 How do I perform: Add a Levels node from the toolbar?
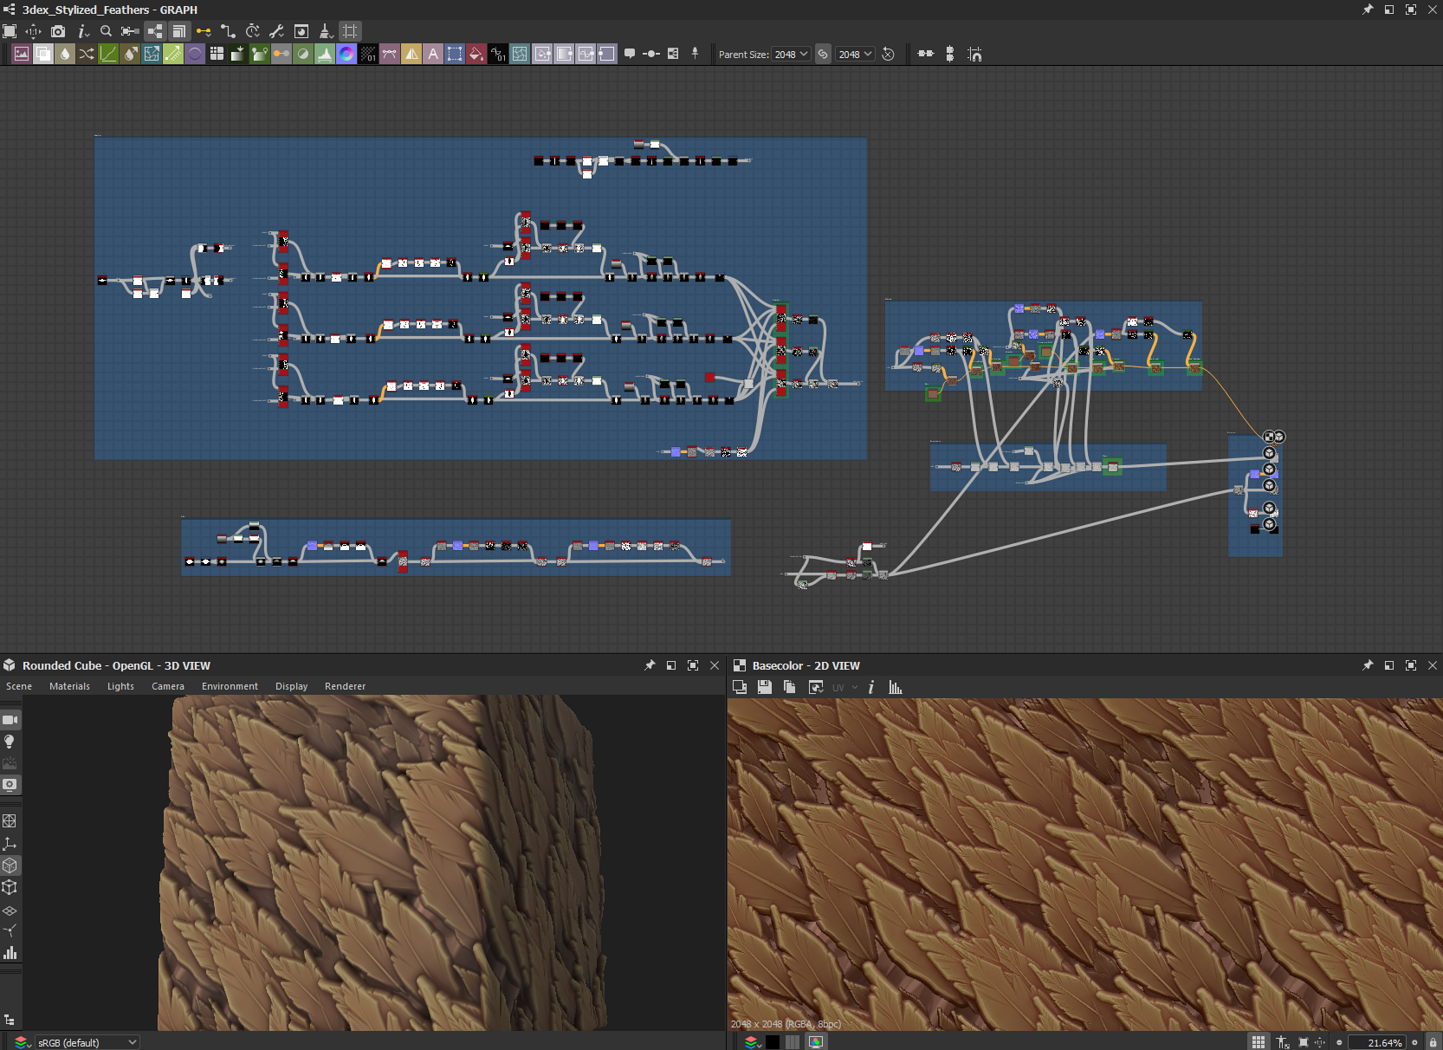click(x=324, y=54)
